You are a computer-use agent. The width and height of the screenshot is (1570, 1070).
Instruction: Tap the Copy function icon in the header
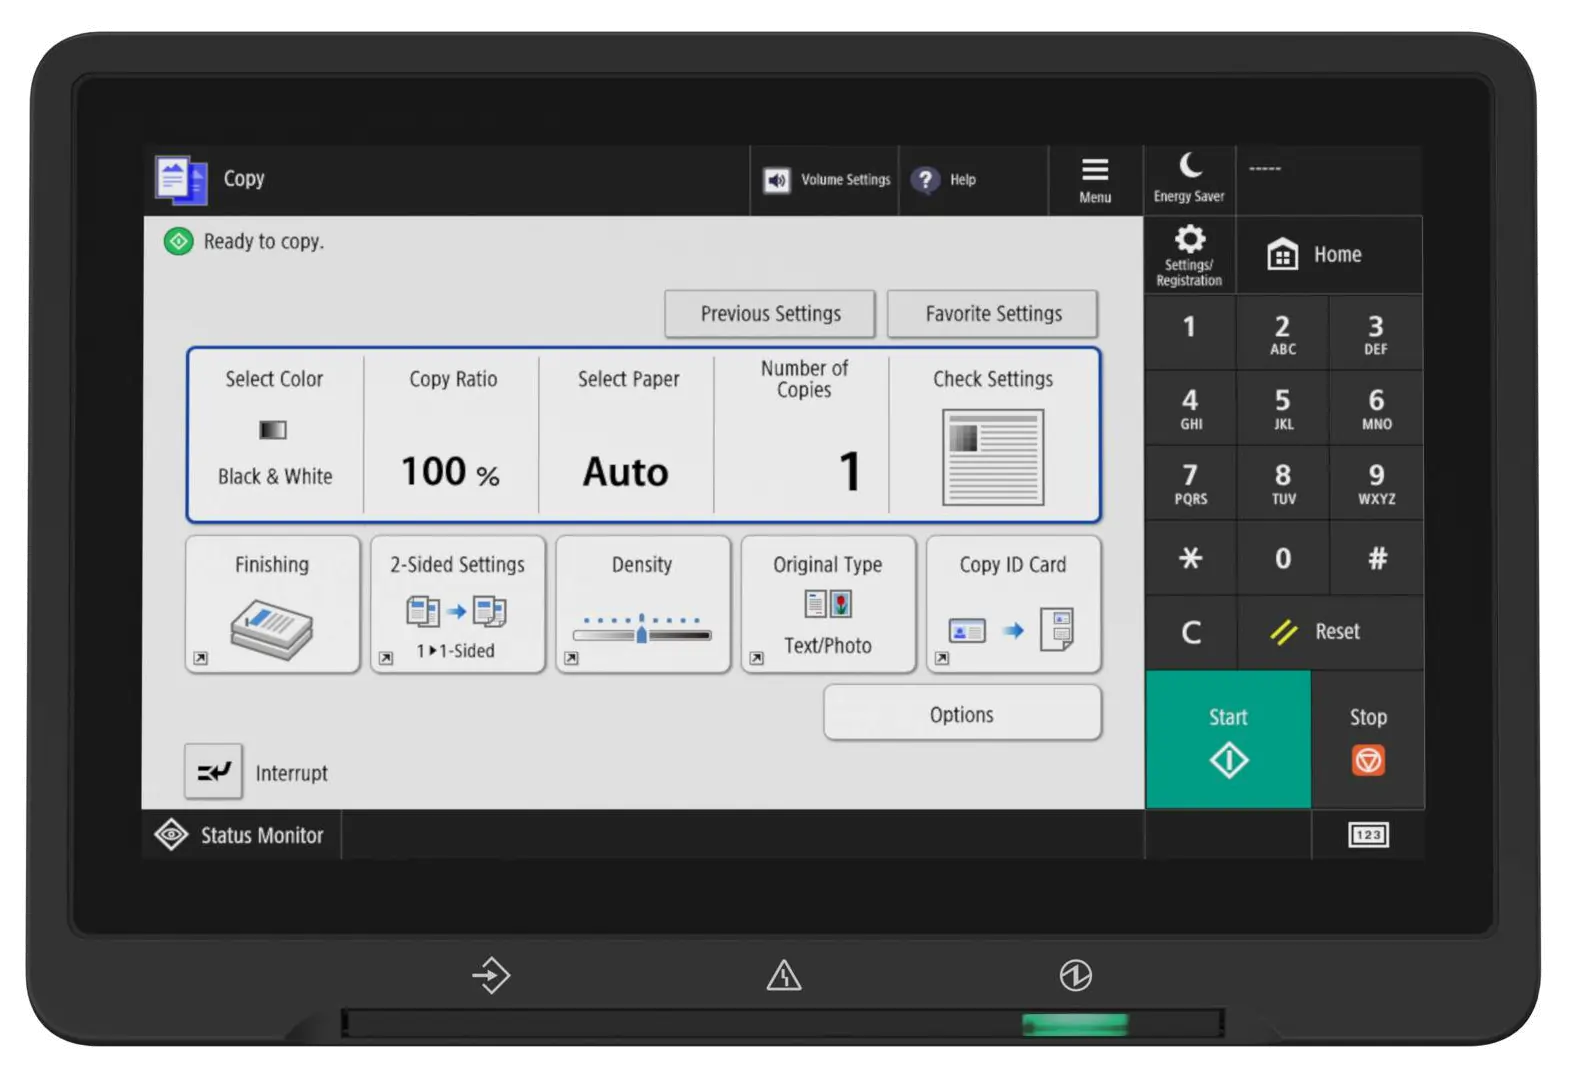point(181,180)
